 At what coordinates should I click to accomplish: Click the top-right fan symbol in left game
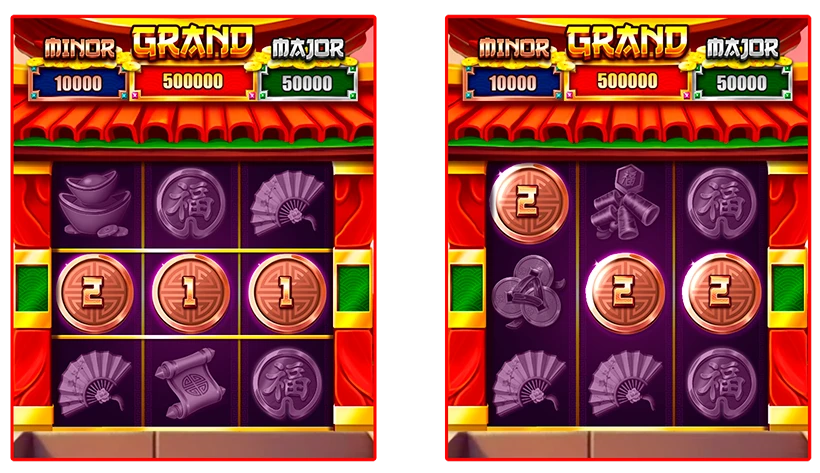tap(286, 203)
